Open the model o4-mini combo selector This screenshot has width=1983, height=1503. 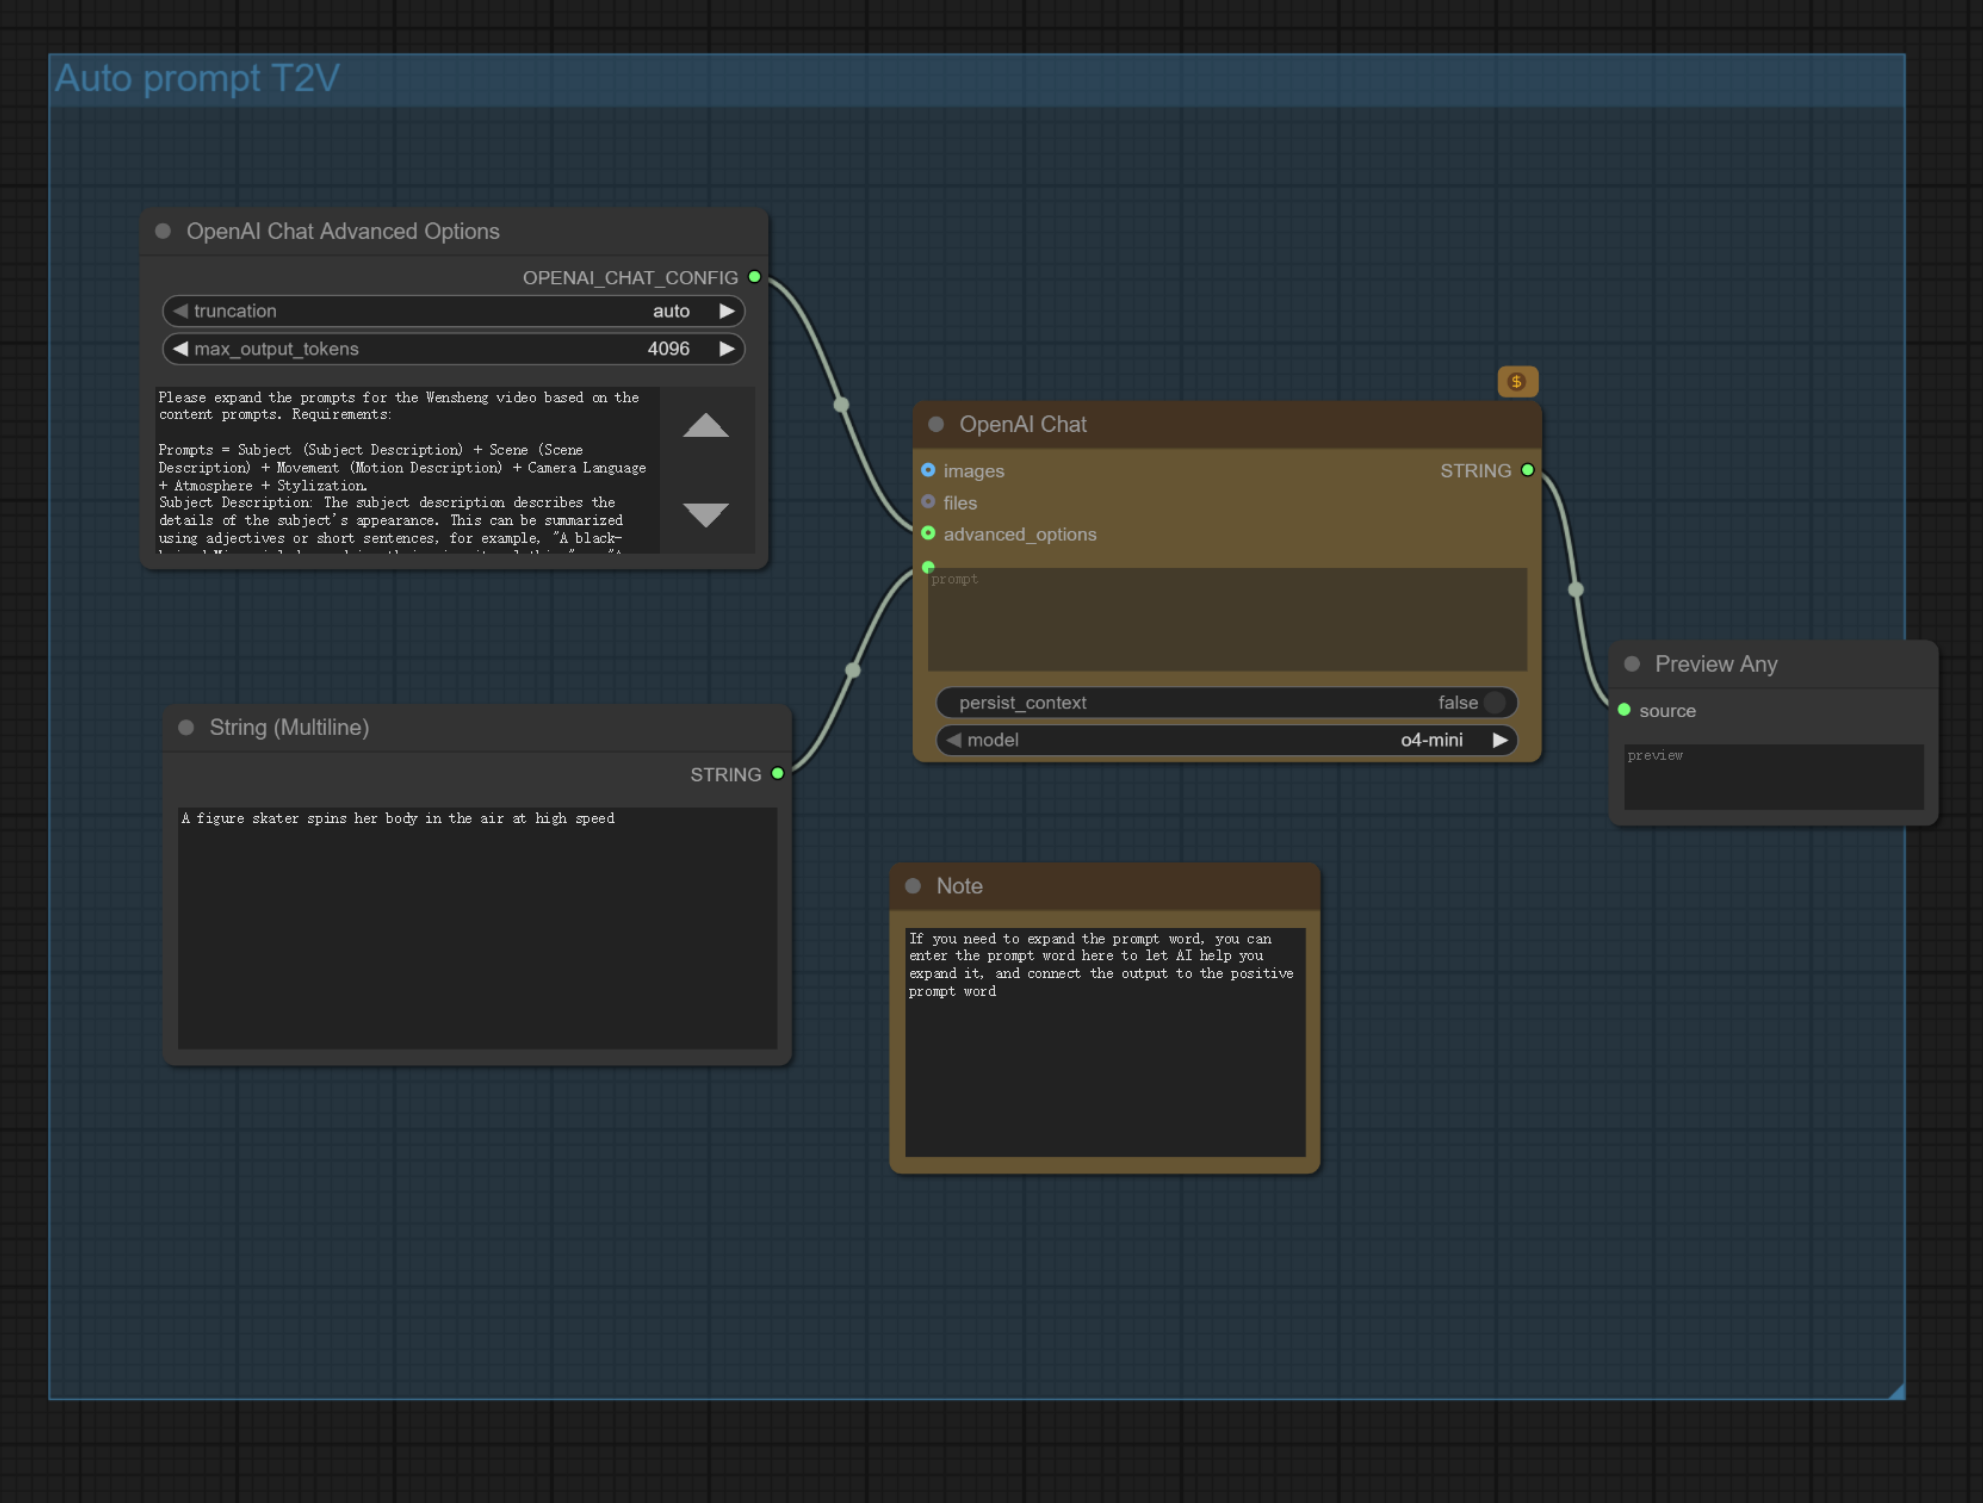(x=1227, y=740)
